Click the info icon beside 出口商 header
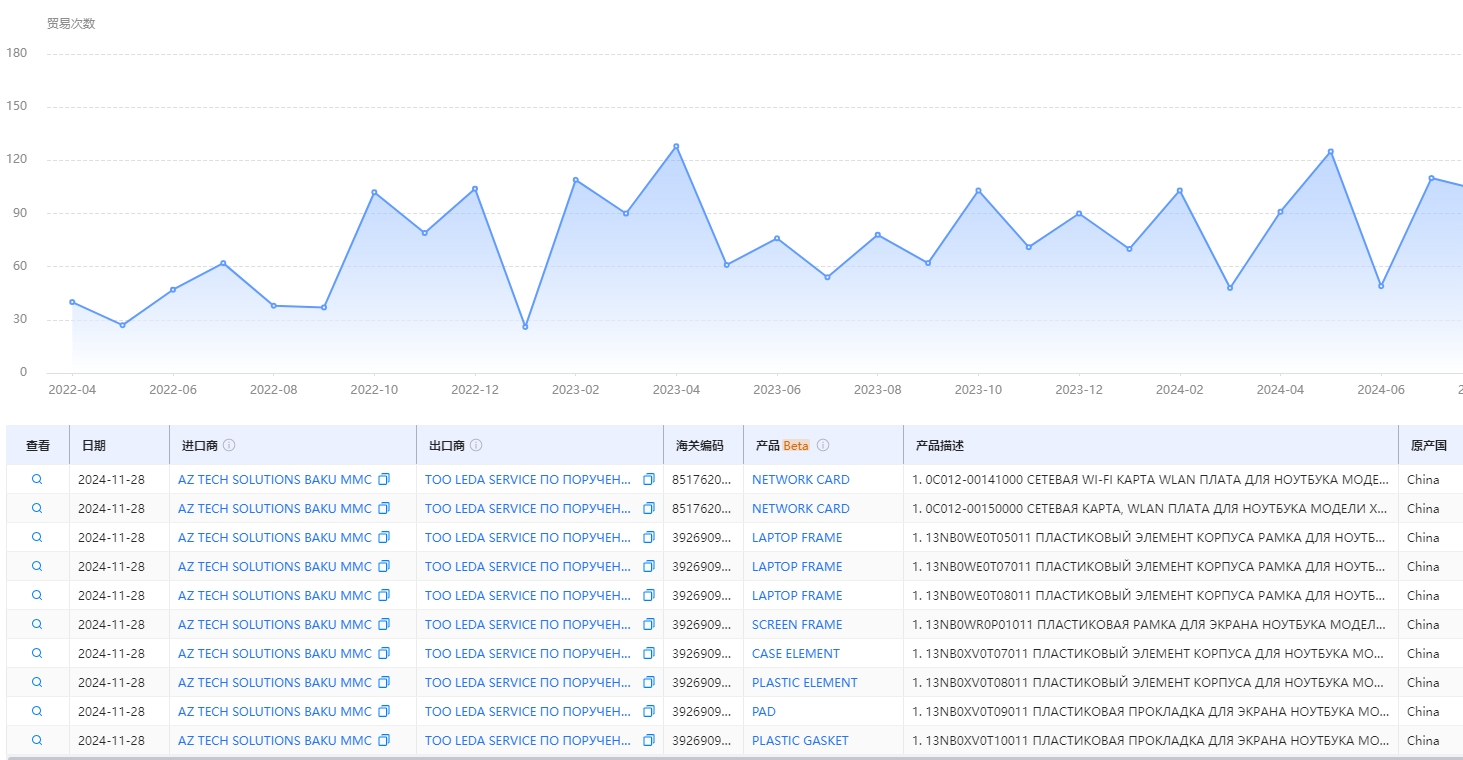Viewport: 1463px width, 760px height. pyautogui.click(x=476, y=445)
